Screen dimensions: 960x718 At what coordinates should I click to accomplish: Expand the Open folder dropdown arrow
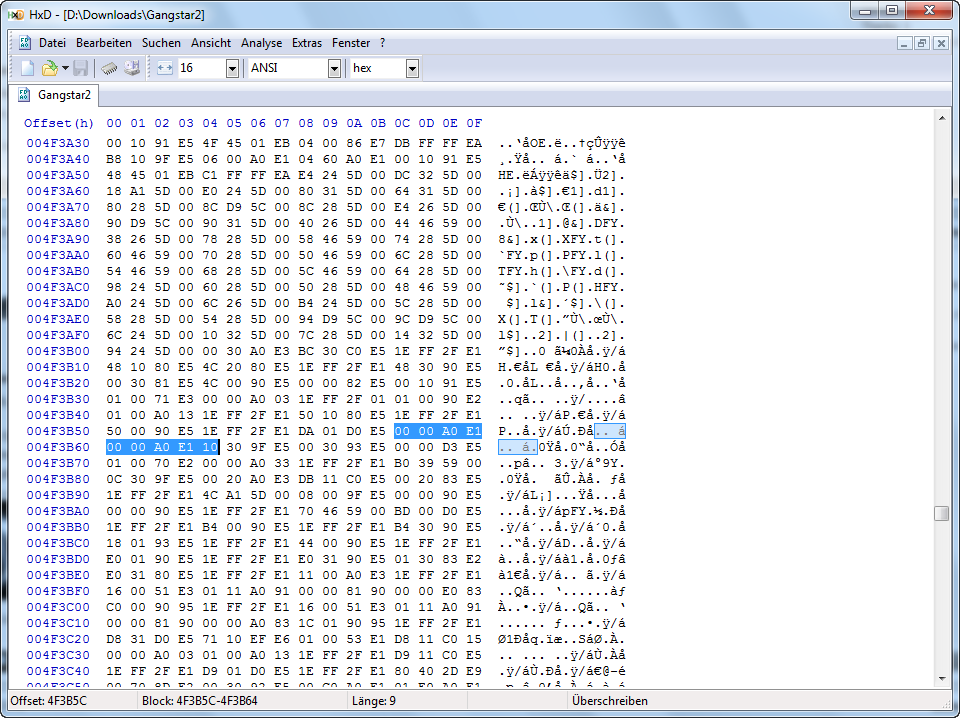point(65,68)
